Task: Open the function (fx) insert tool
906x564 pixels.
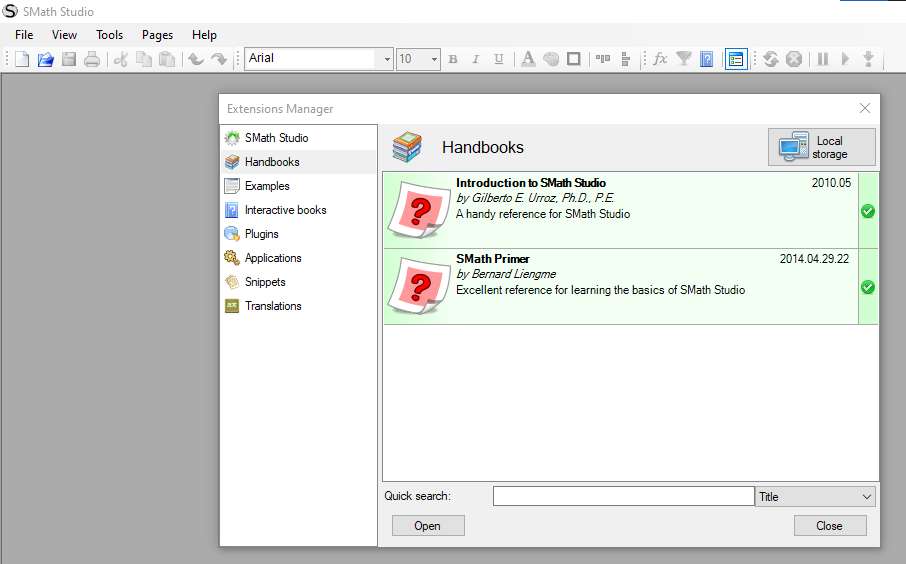Action: point(660,59)
